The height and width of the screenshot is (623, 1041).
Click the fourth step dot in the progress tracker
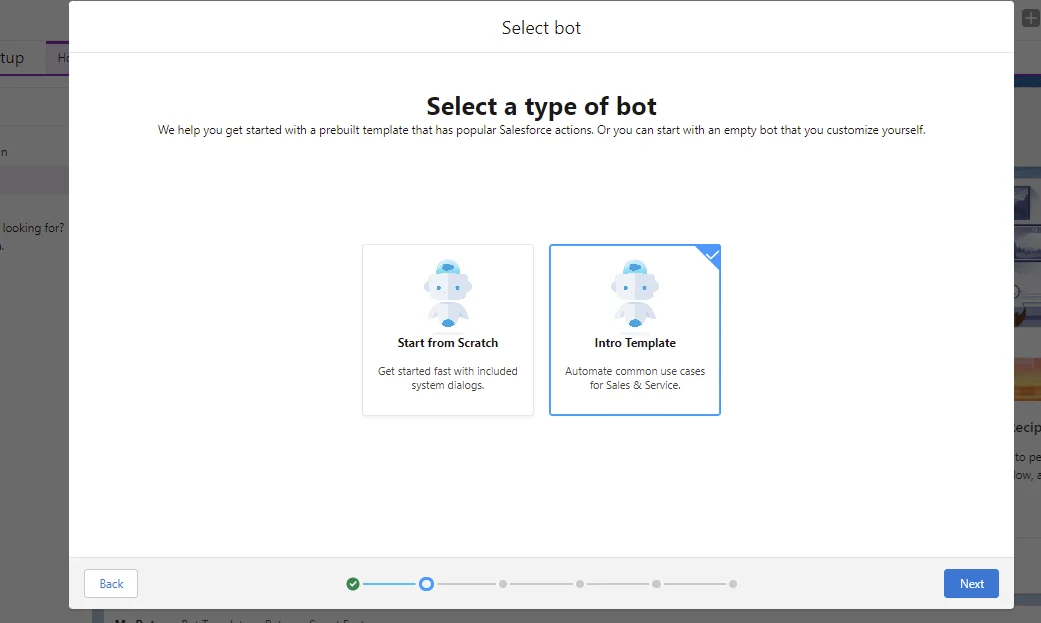coord(579,583)
